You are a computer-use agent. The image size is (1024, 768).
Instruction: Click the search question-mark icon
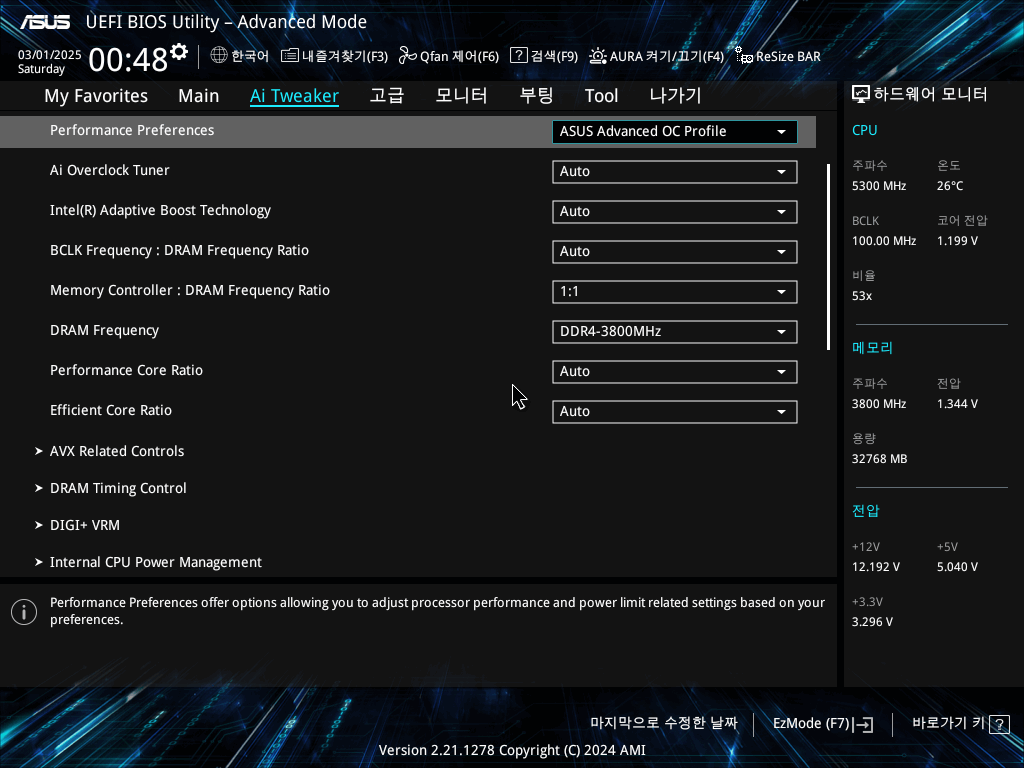[519, 55]
